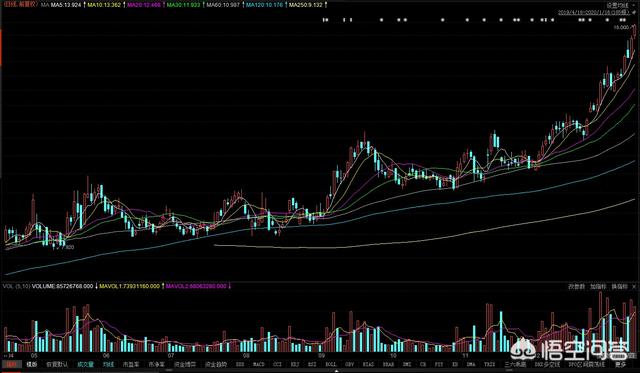This screenshot has height=373, width=640.
Task: Select the OBV indicator tab
Action: tap(349, 364)
